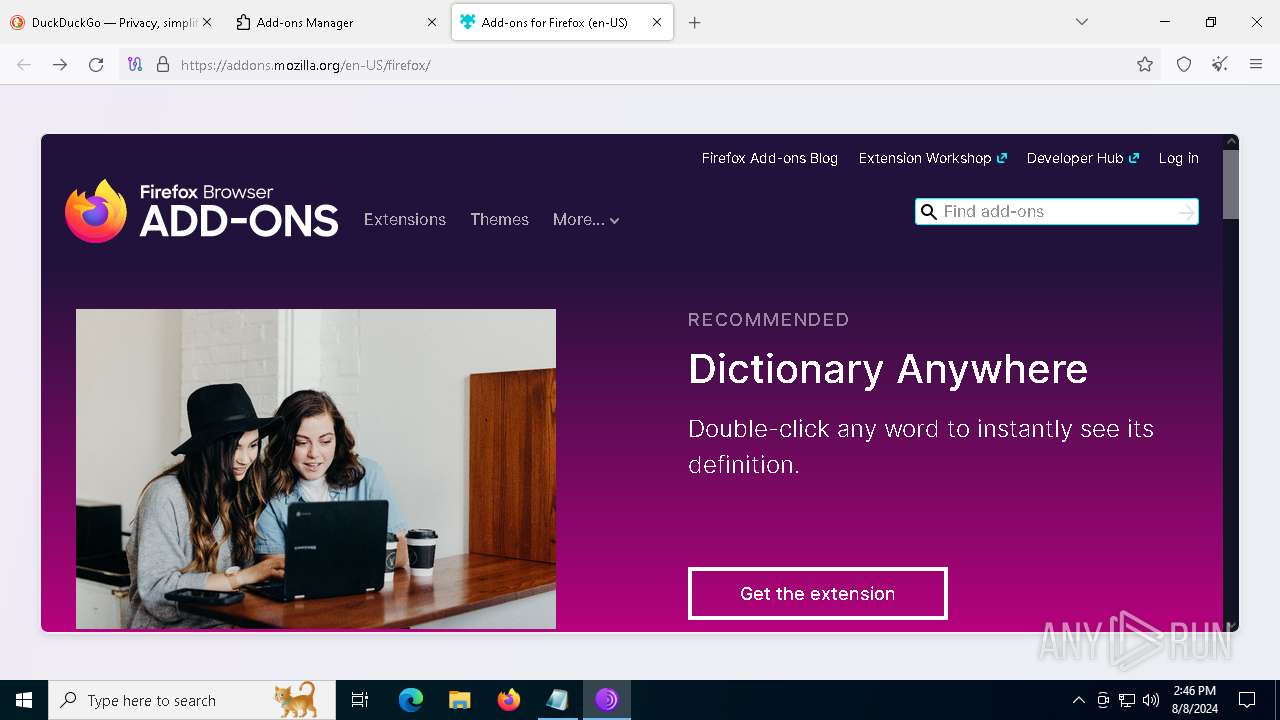
Task: Click Windows taskbar search box
Action: 192,700
